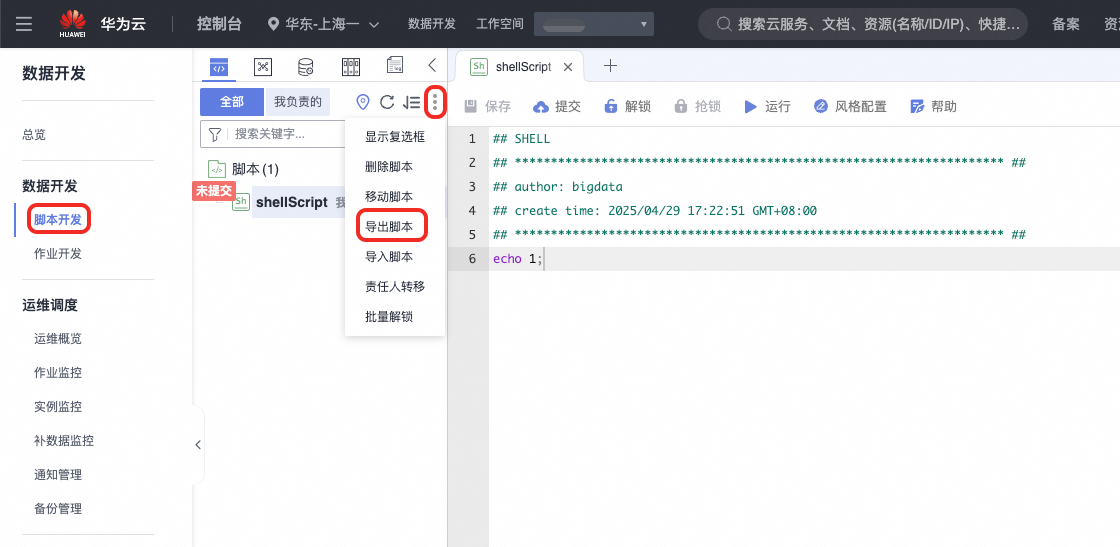
Task: Open the fifth panel document icon
Action: (394, 66)
